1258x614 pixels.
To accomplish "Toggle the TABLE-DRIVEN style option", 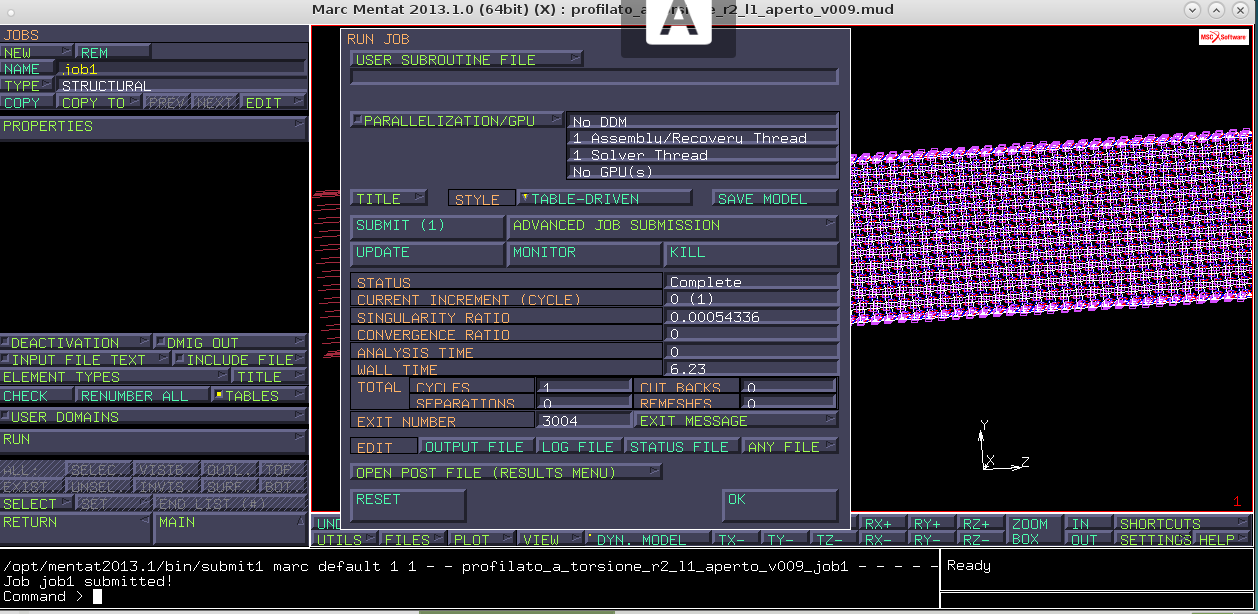I will (x=604, y=198).
